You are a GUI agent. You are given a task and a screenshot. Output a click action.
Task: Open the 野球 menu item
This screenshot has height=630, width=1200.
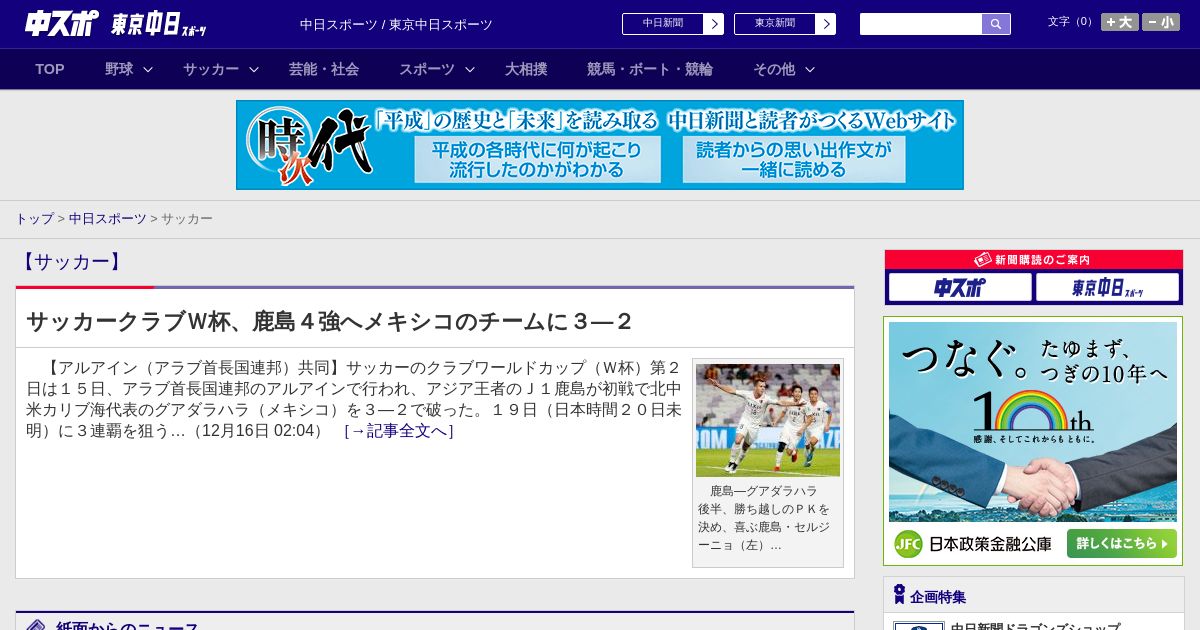point(119,69)
